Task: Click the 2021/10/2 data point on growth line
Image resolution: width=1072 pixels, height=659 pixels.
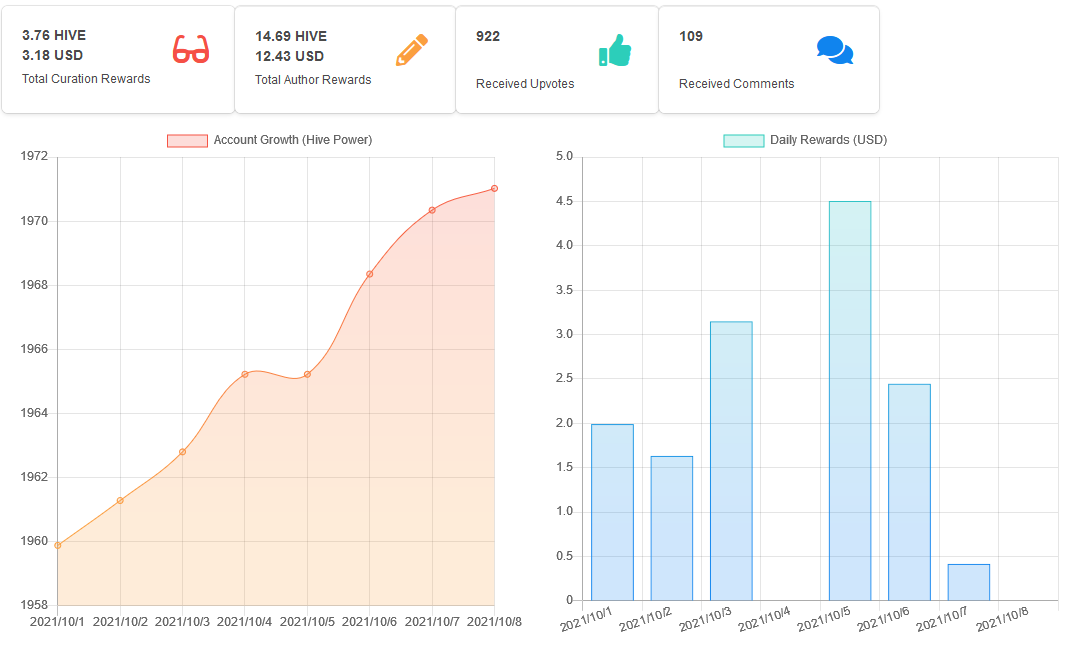Action: click(x=120, y=500)
